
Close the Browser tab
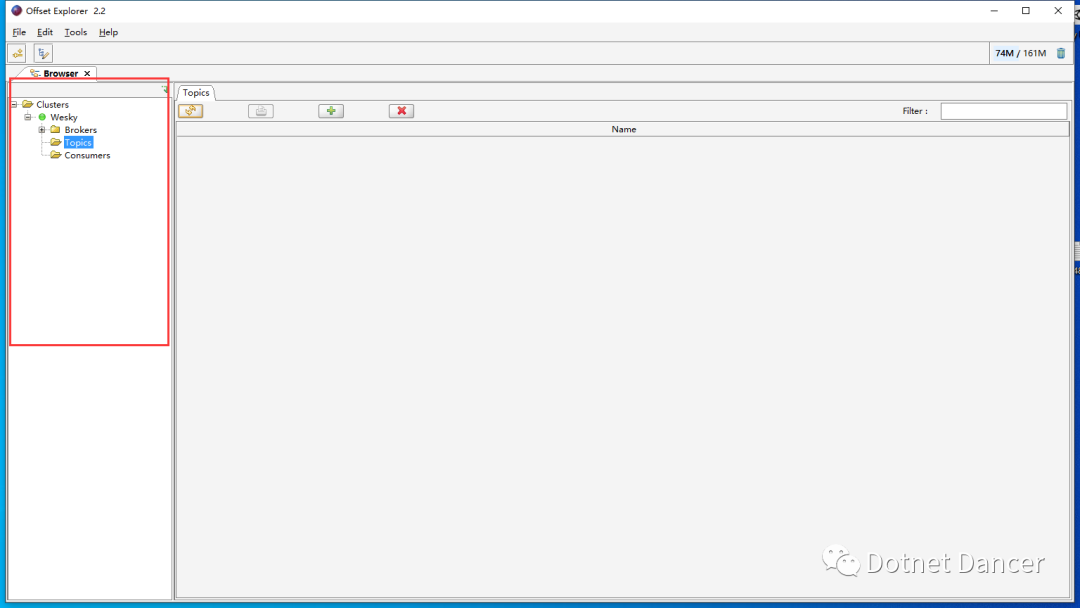[x=87, y=74]
